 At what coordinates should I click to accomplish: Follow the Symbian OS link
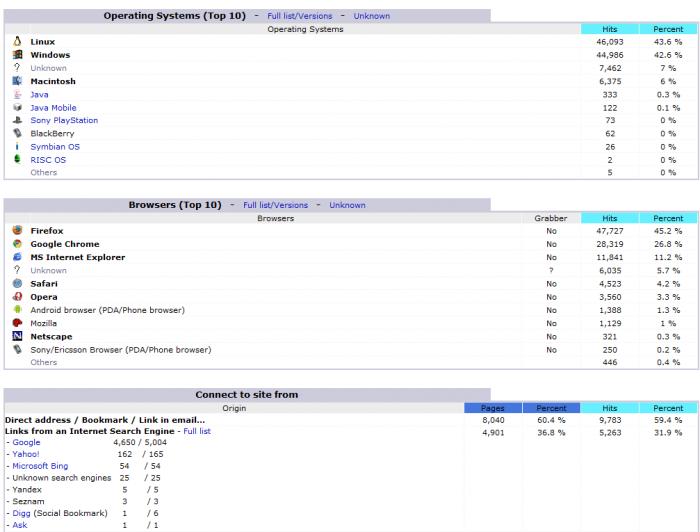[x=55, y=147]
